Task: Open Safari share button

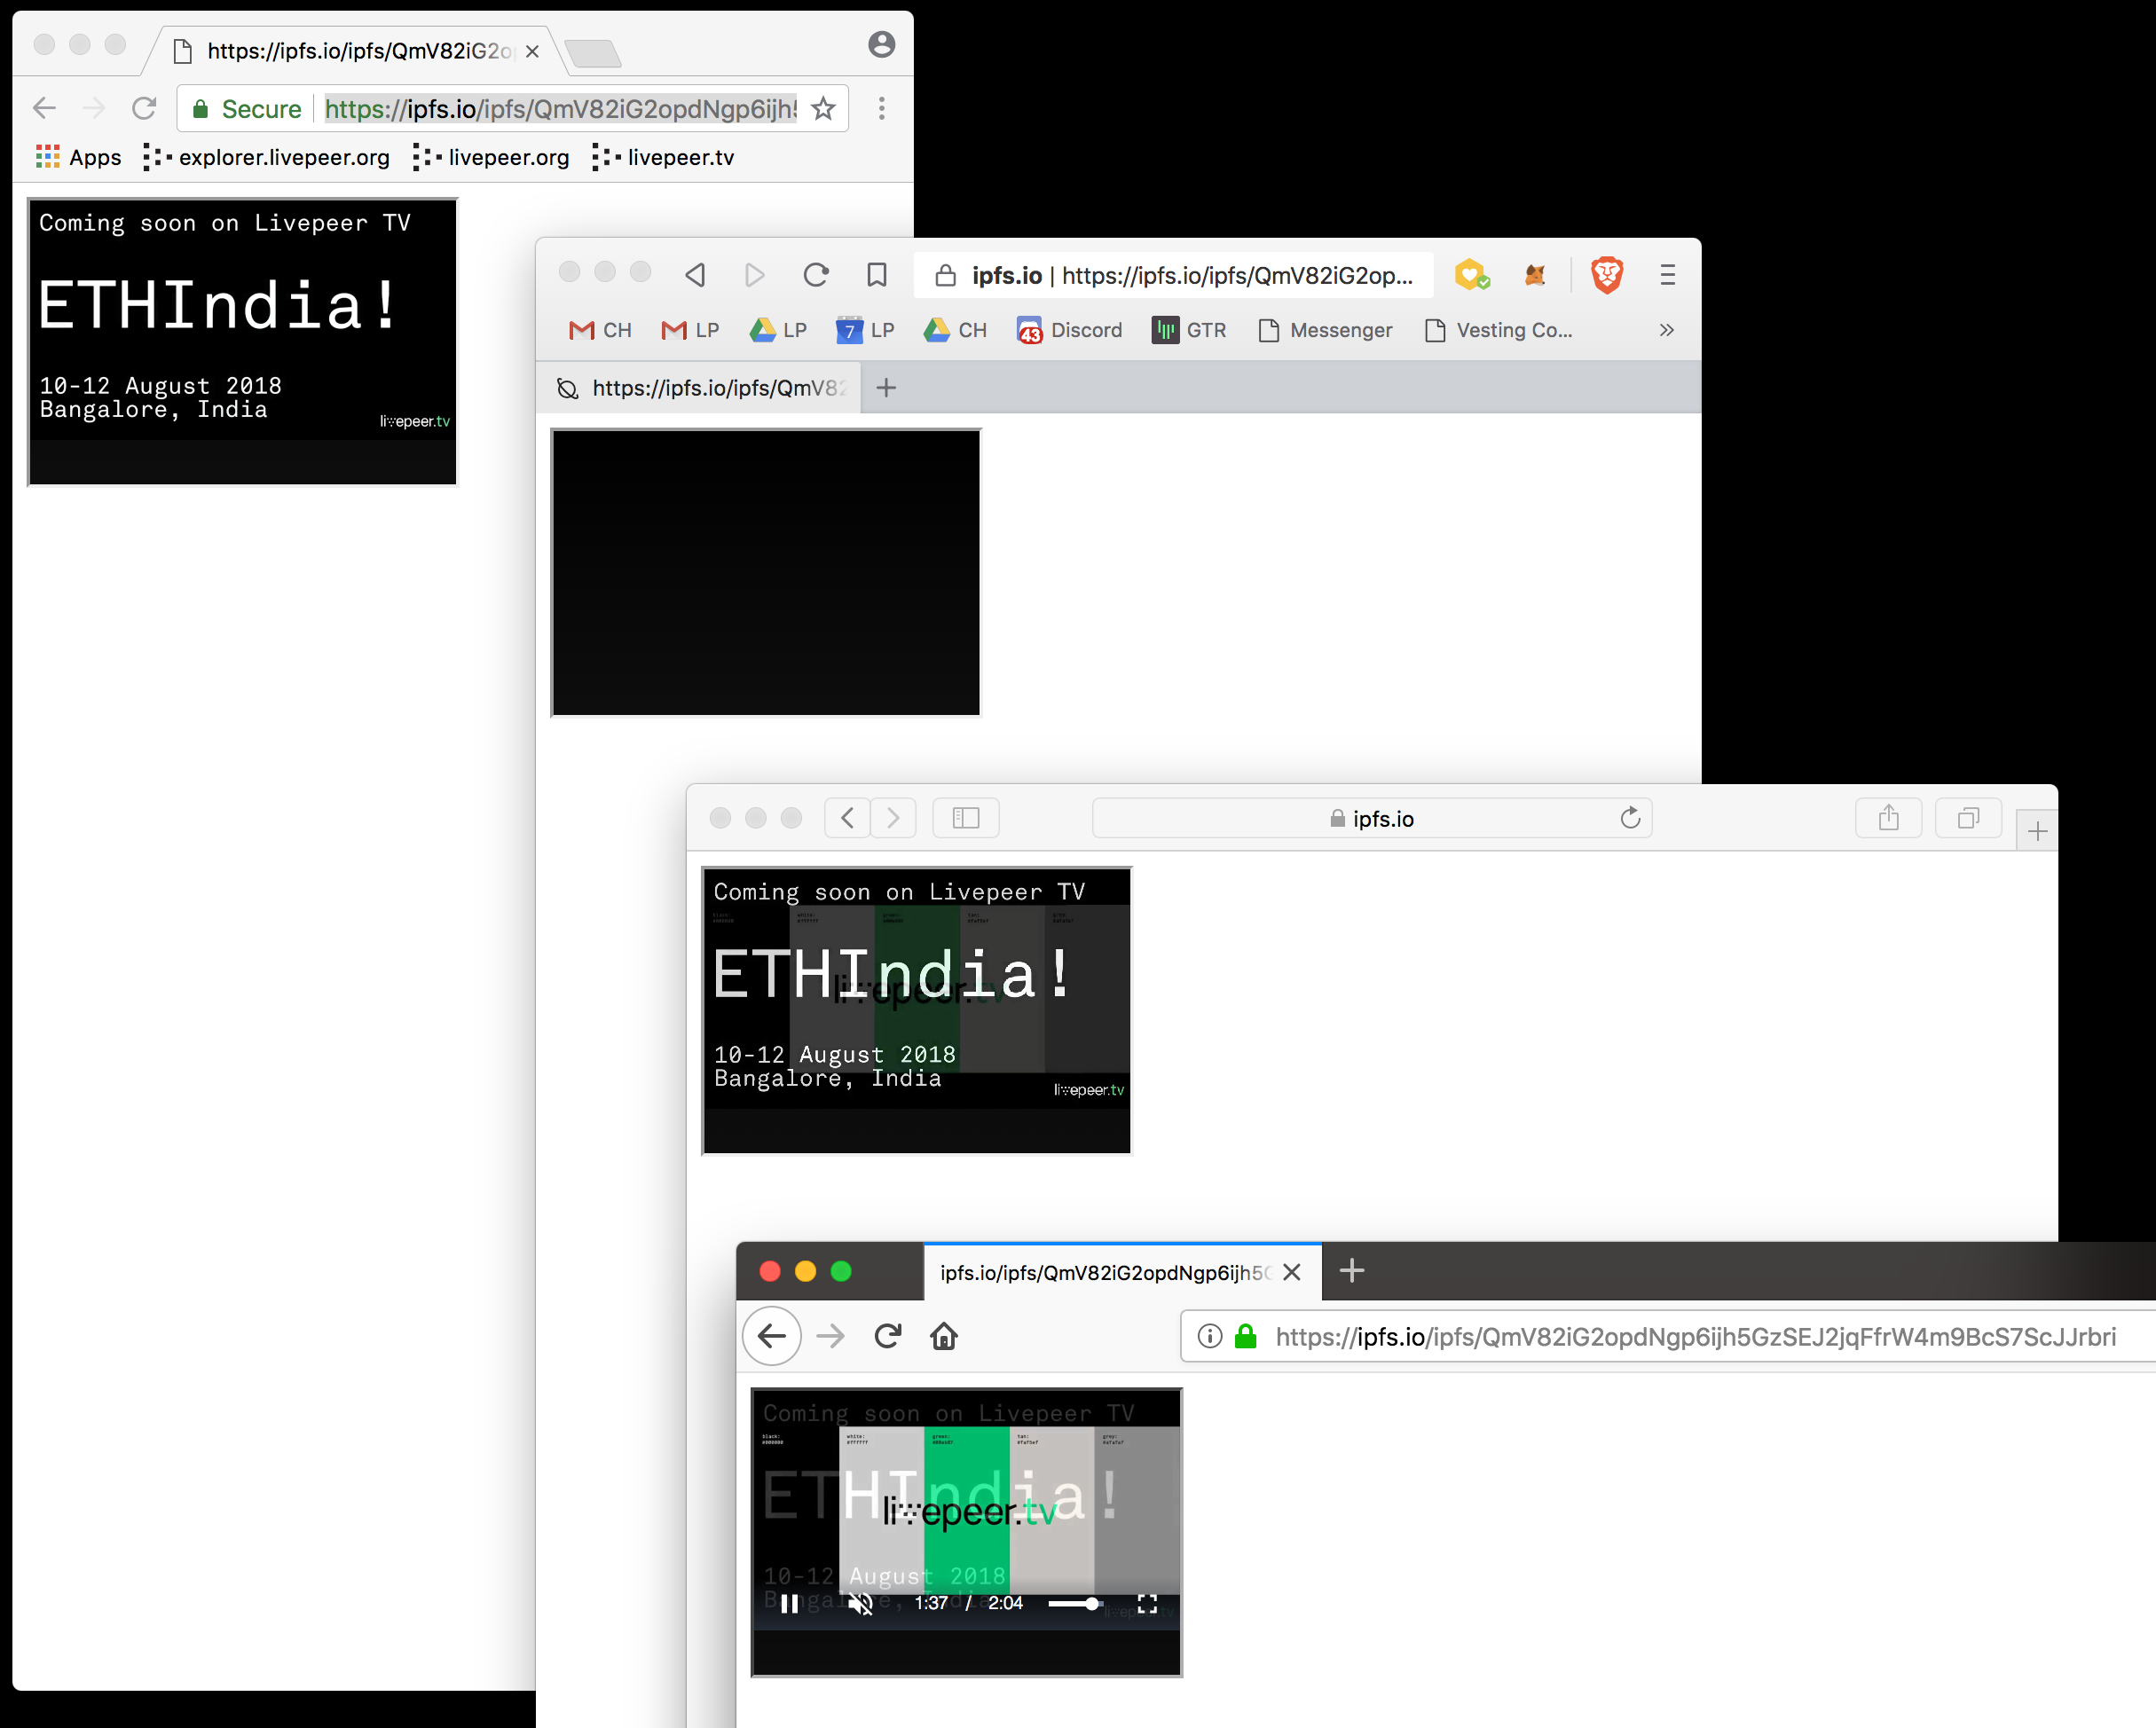Action: [1888, 818]
